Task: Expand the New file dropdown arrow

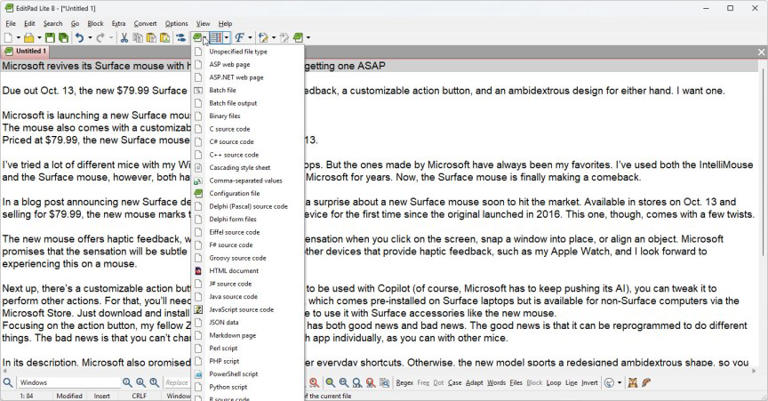Action: click(x=18, y=38)
